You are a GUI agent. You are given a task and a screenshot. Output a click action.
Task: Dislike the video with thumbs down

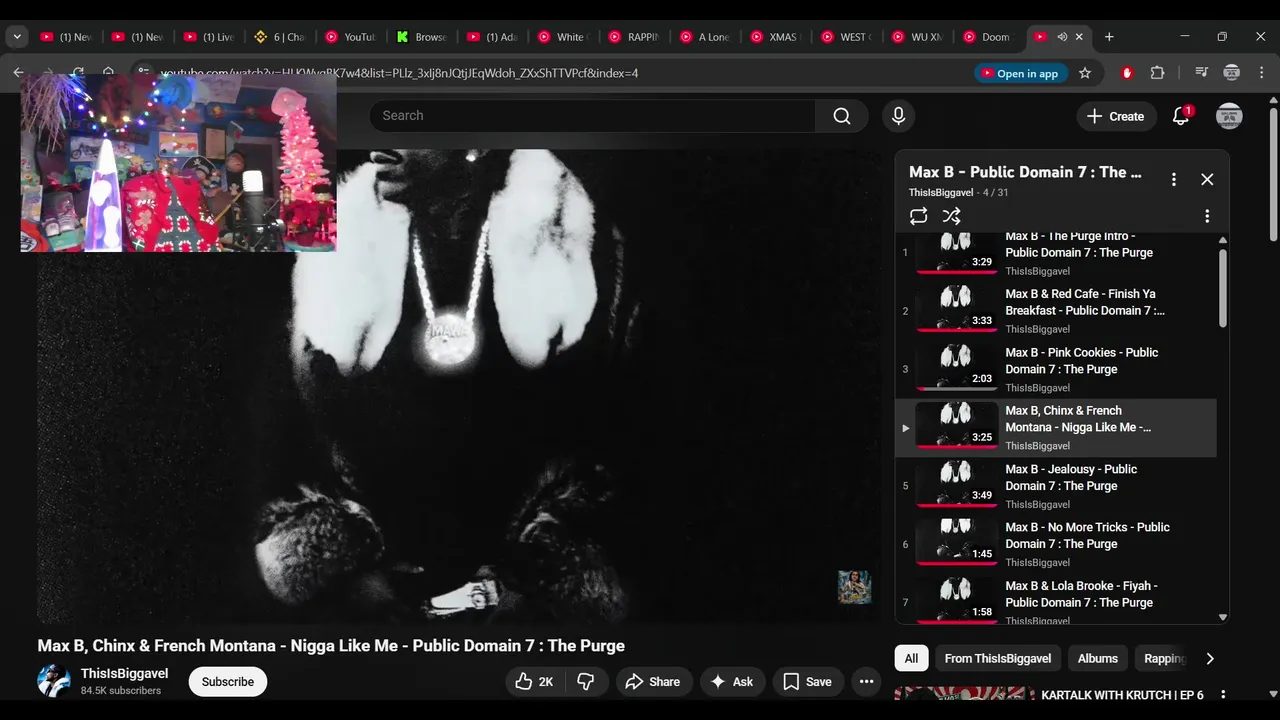pos(587,682)
